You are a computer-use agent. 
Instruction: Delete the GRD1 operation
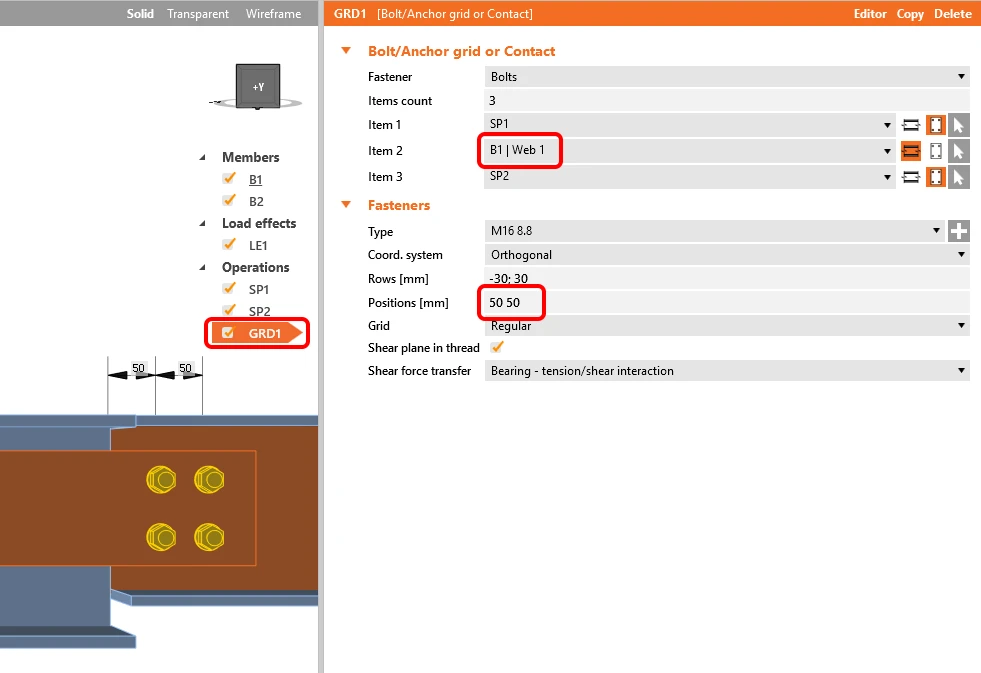[x=952, y=14]
